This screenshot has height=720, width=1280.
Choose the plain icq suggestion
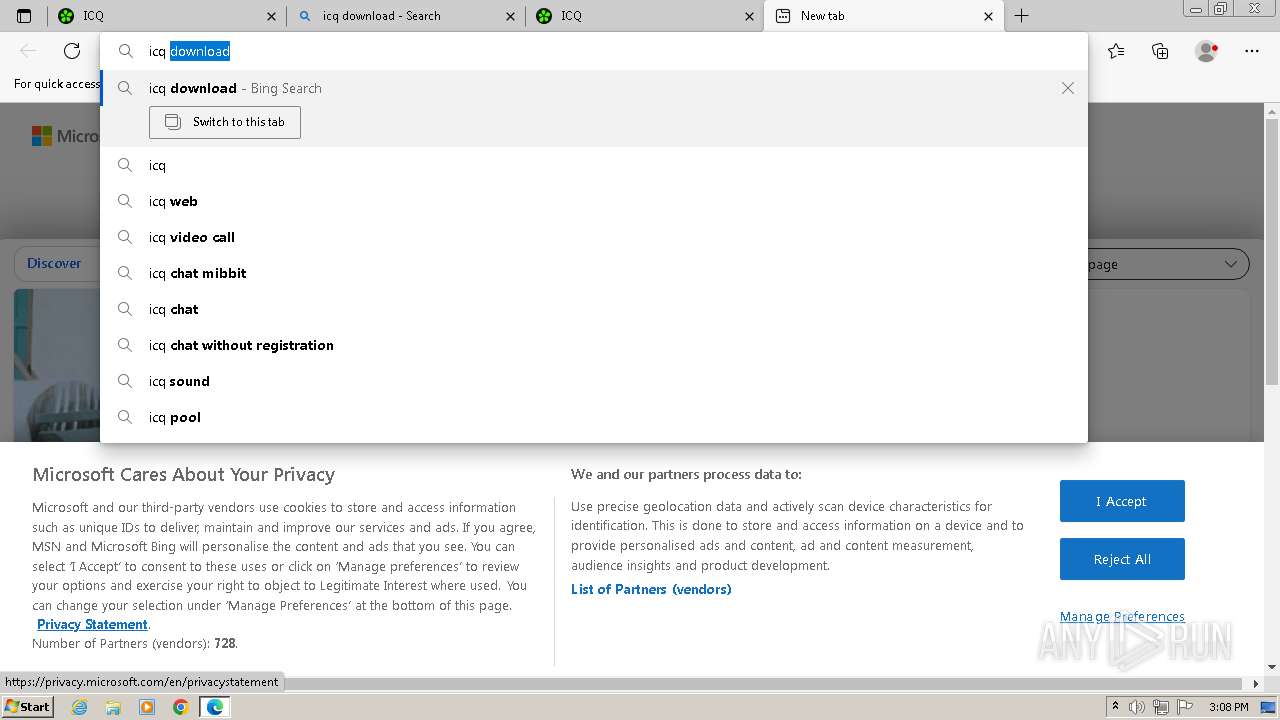click(x=594, y=165)
